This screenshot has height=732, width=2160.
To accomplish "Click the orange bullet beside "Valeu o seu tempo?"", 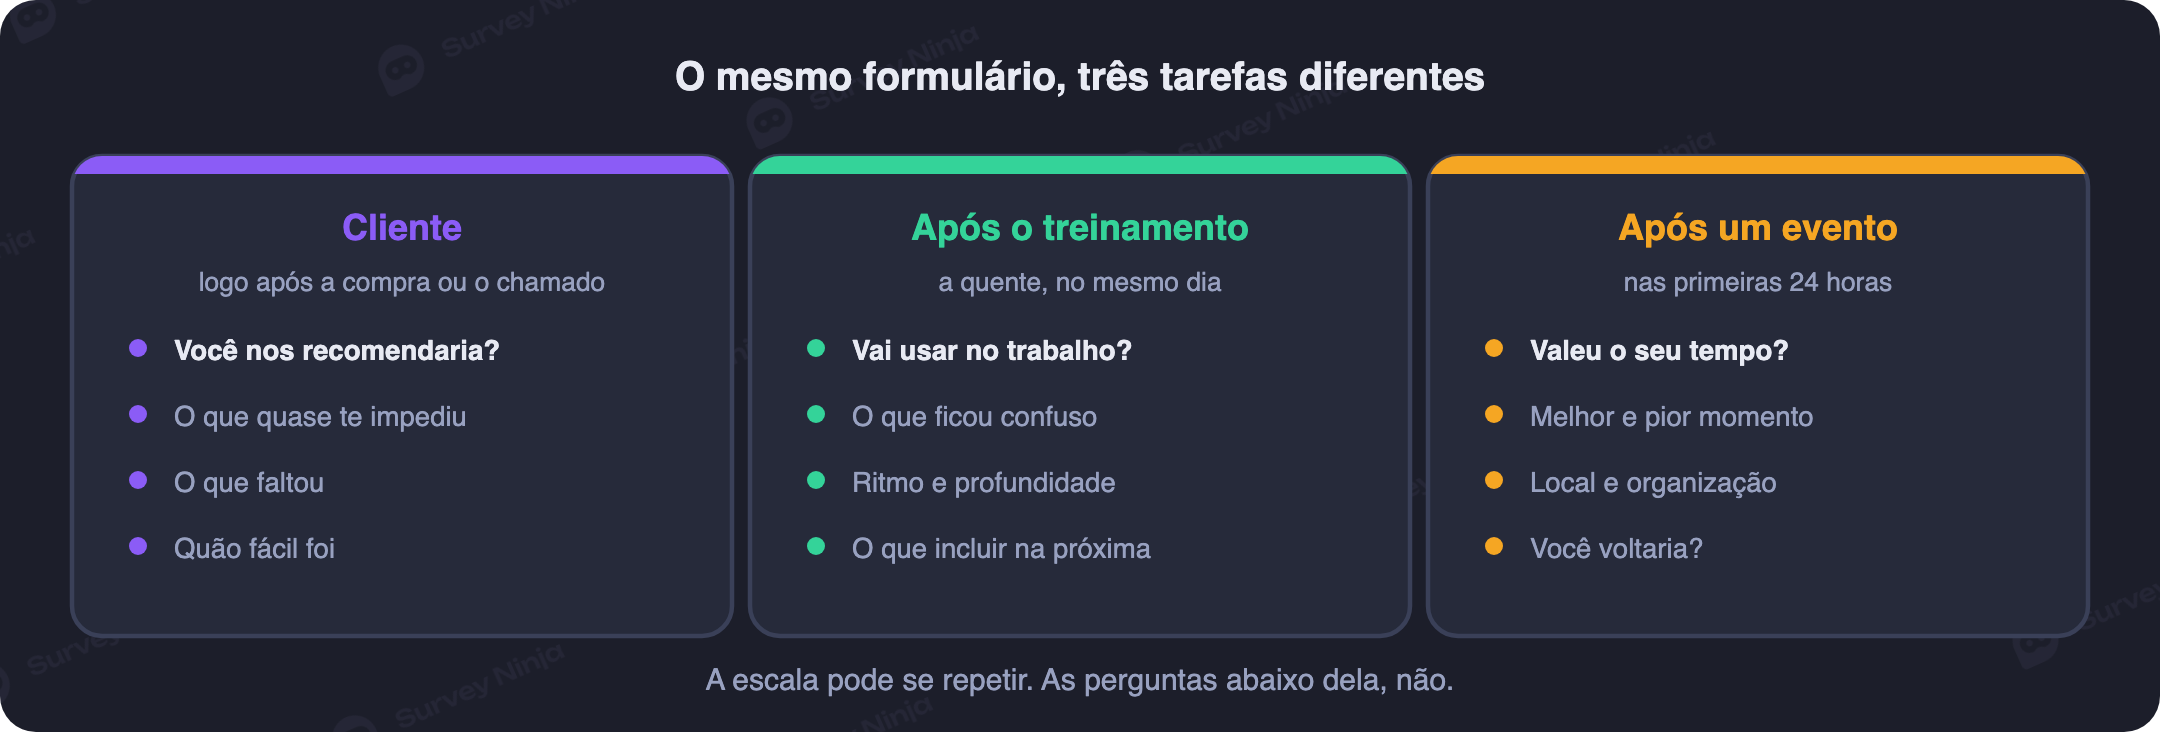I will (x=1494, y=348).
